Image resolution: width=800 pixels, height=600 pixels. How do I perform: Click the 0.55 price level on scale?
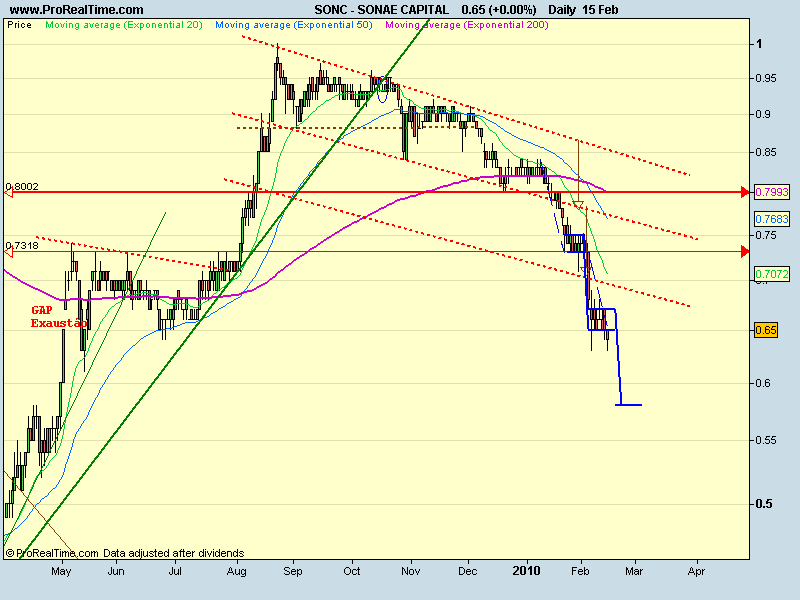[x=765, y=440]
